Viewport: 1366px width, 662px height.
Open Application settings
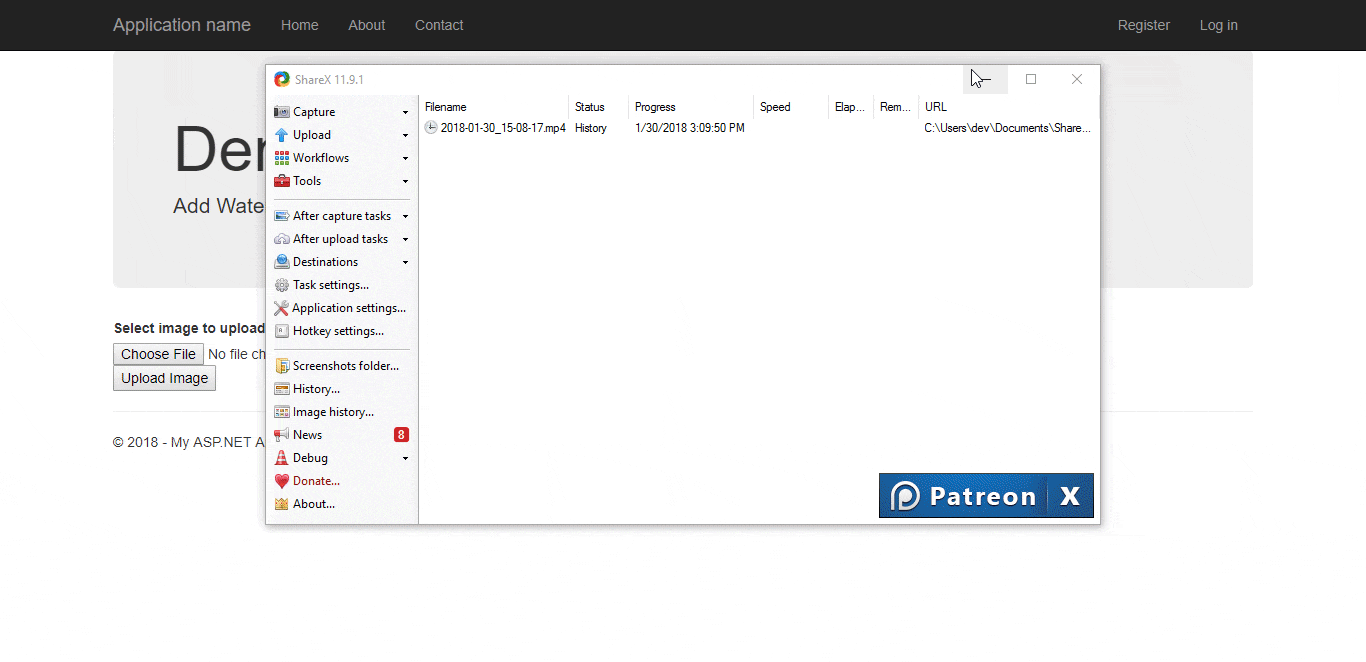point(348,308)
